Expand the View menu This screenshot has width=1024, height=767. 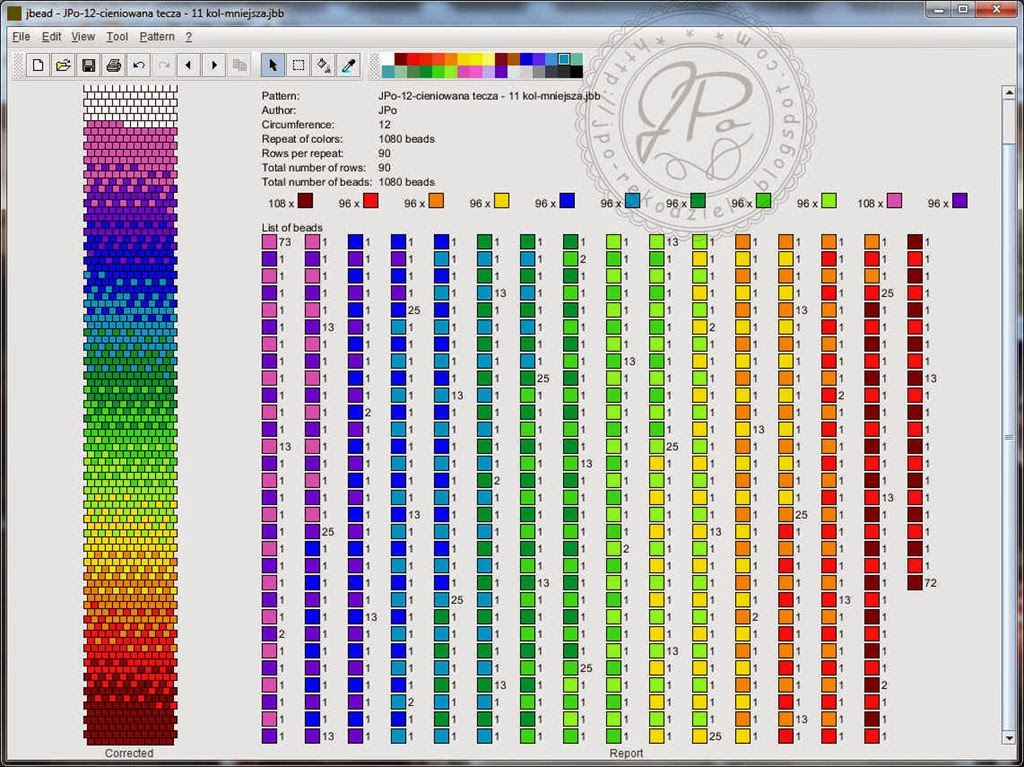pos(83,37)
